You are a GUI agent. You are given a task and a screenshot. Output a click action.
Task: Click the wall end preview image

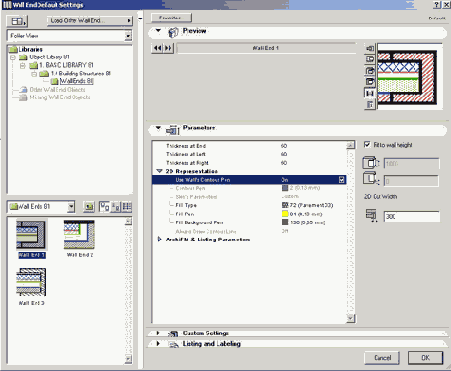point(410,76)
